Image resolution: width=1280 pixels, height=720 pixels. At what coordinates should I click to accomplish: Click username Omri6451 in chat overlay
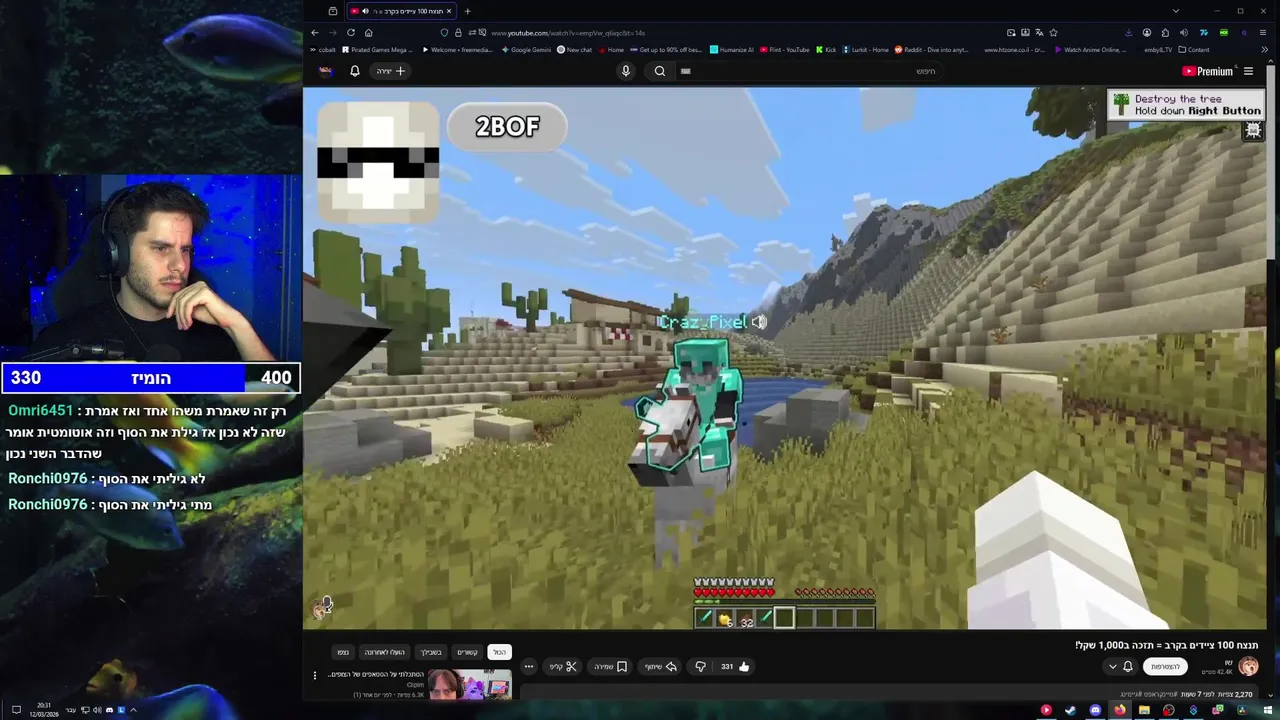pos(41,411)
